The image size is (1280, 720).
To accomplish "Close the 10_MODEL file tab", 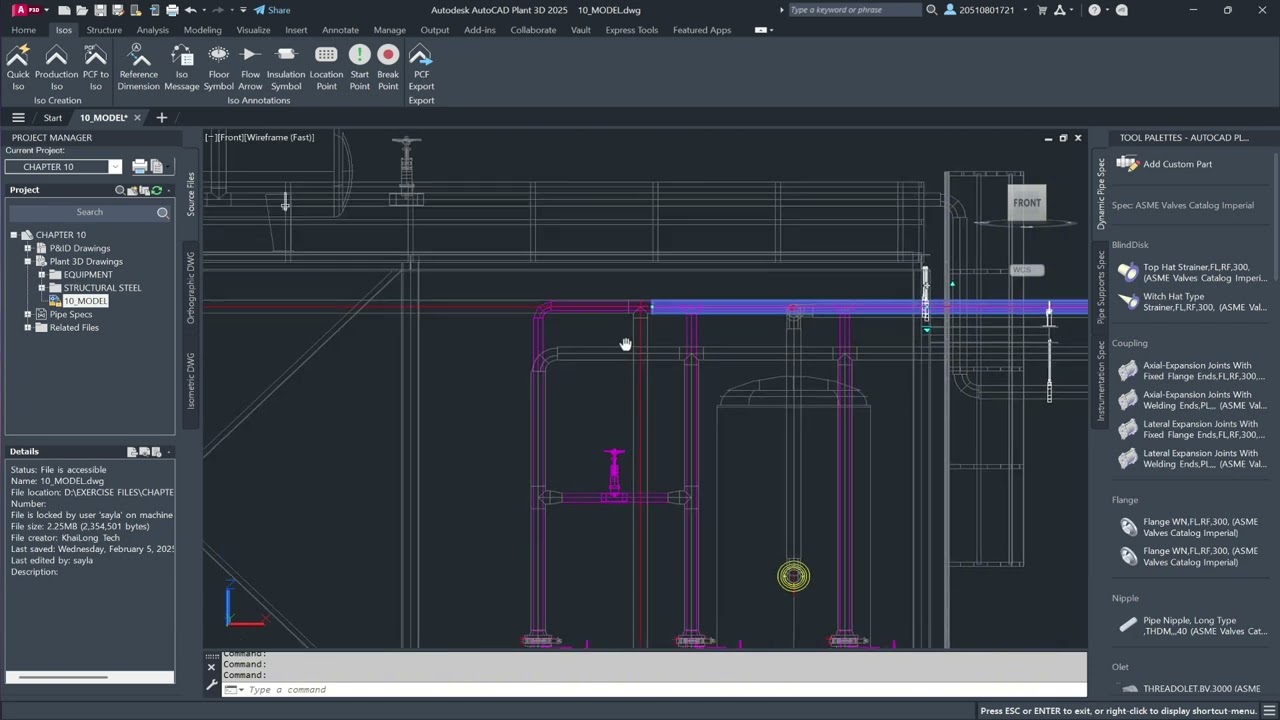I will pos(137,118).
